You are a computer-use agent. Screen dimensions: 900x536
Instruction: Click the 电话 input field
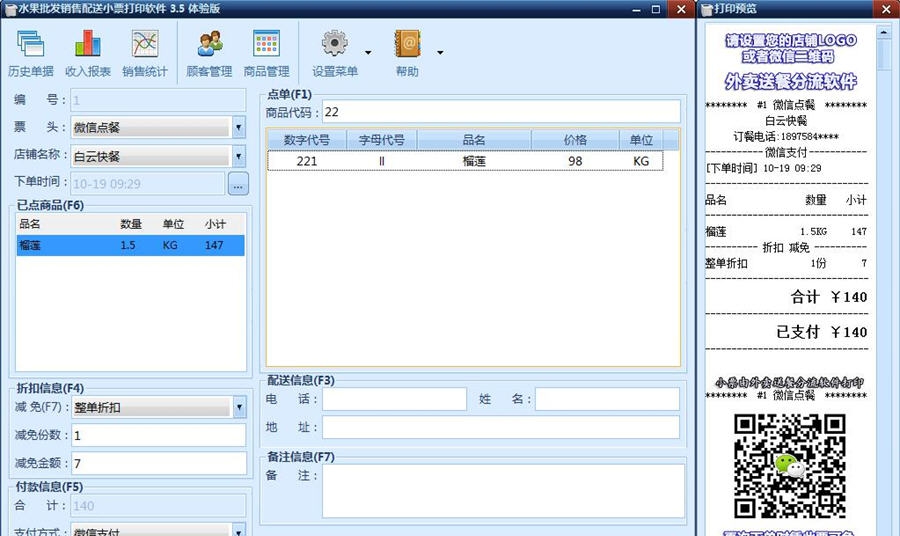click(394, 399)
